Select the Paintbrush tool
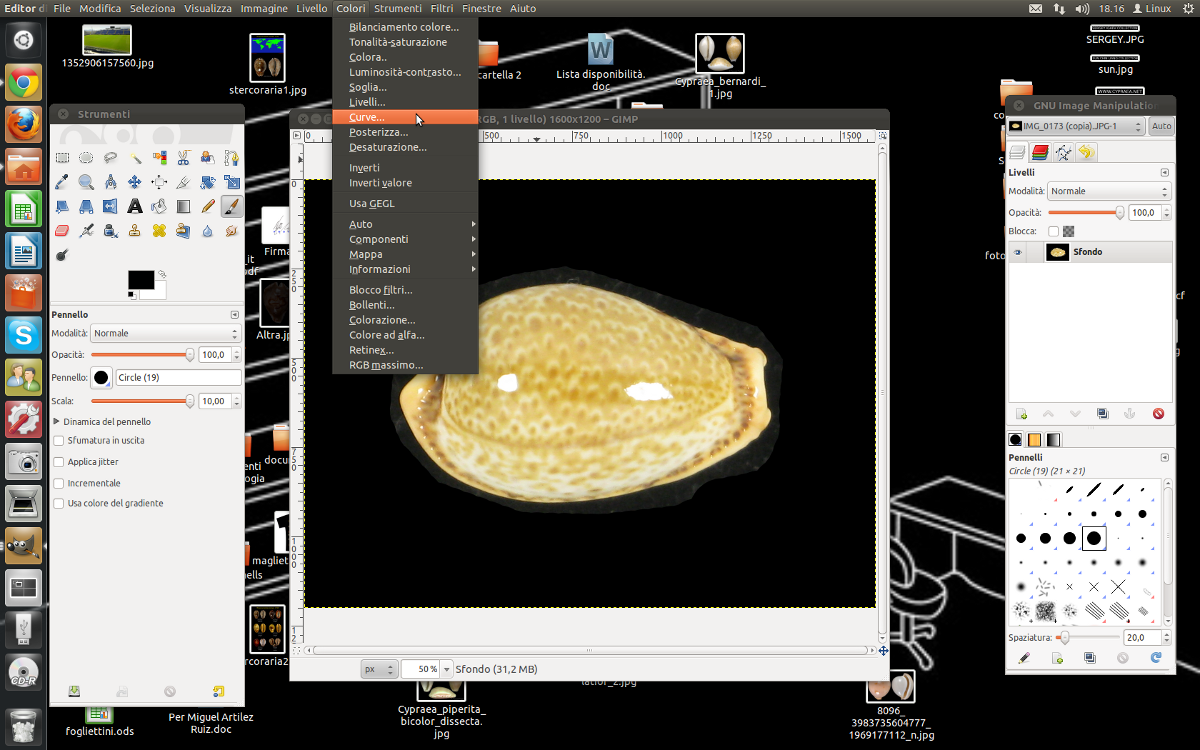Screen dimensions: 1200x750 (x=232, y=207)
